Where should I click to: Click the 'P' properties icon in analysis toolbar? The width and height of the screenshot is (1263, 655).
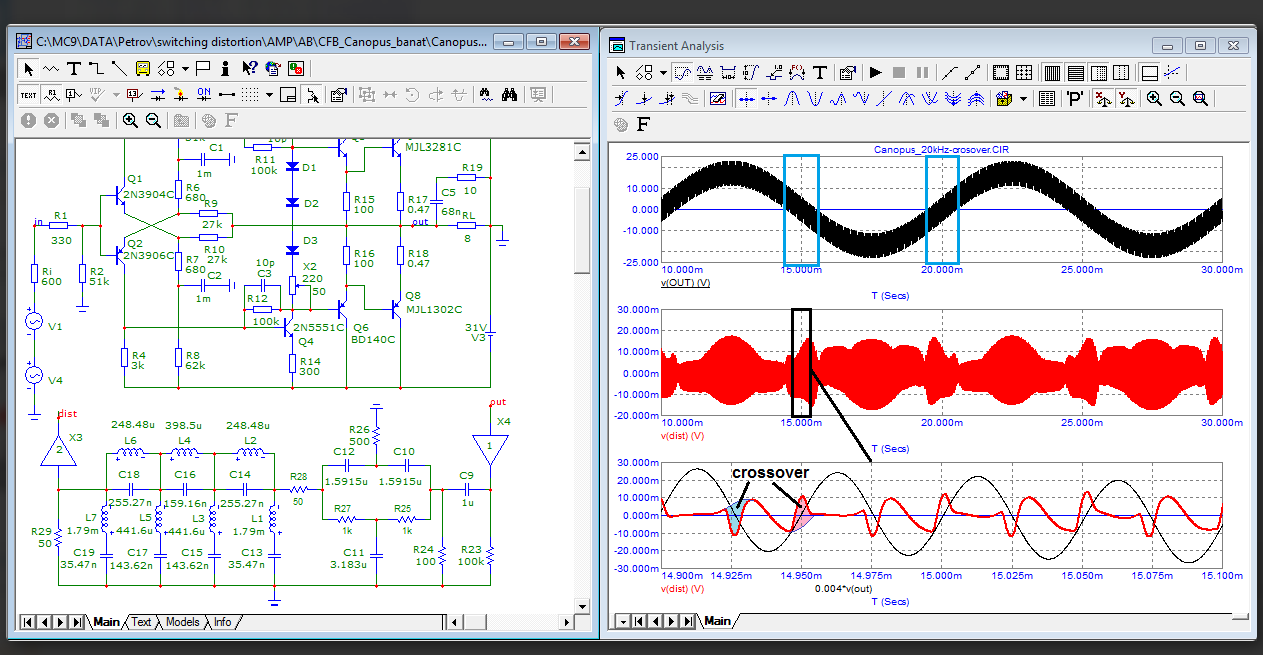pos(1075,99)
